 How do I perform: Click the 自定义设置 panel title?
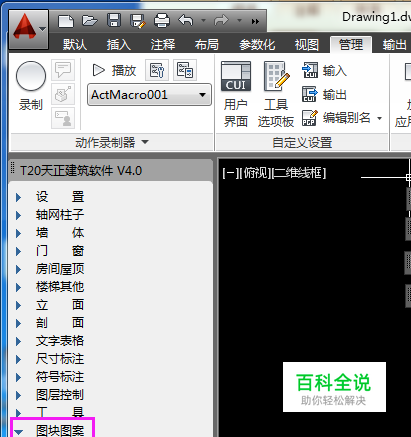[302, 143]
